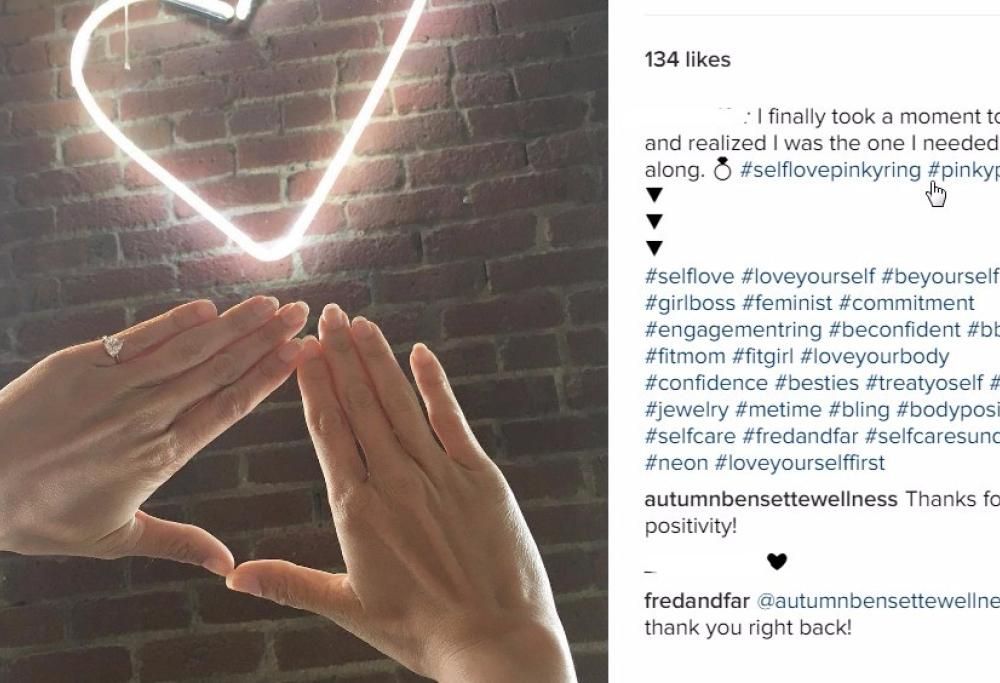Open the #loveyourself hashtag
The height and width of the screenshot is (683, 1000).
click(x=808, y=276)
